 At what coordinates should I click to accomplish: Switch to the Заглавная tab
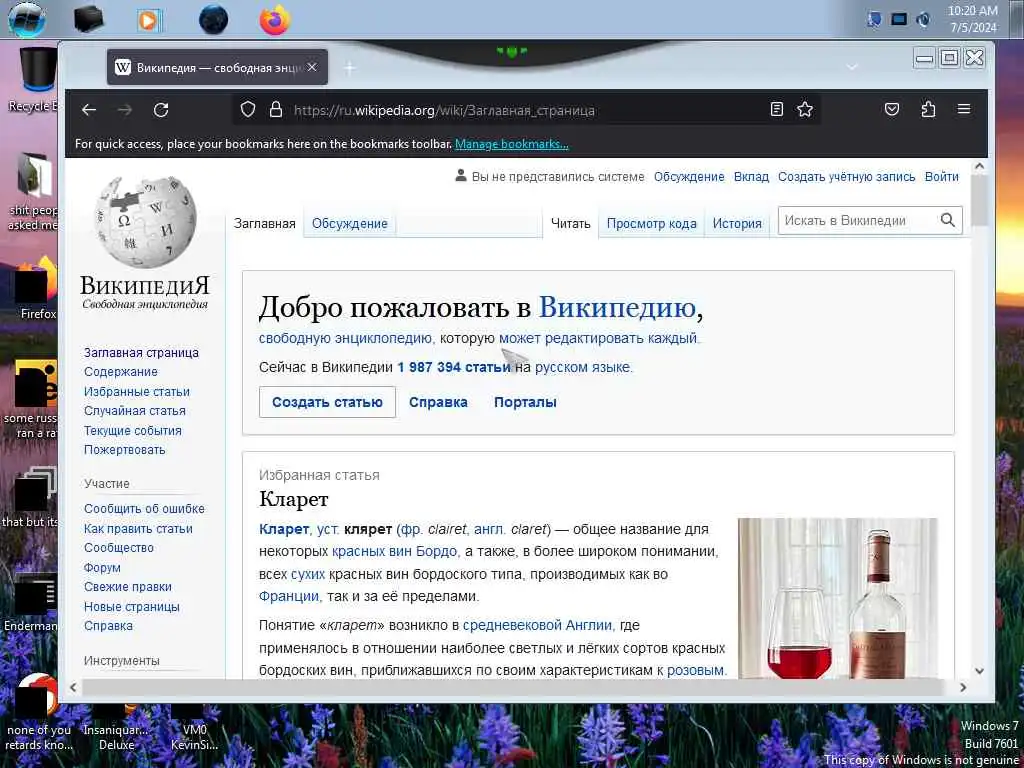264,223
